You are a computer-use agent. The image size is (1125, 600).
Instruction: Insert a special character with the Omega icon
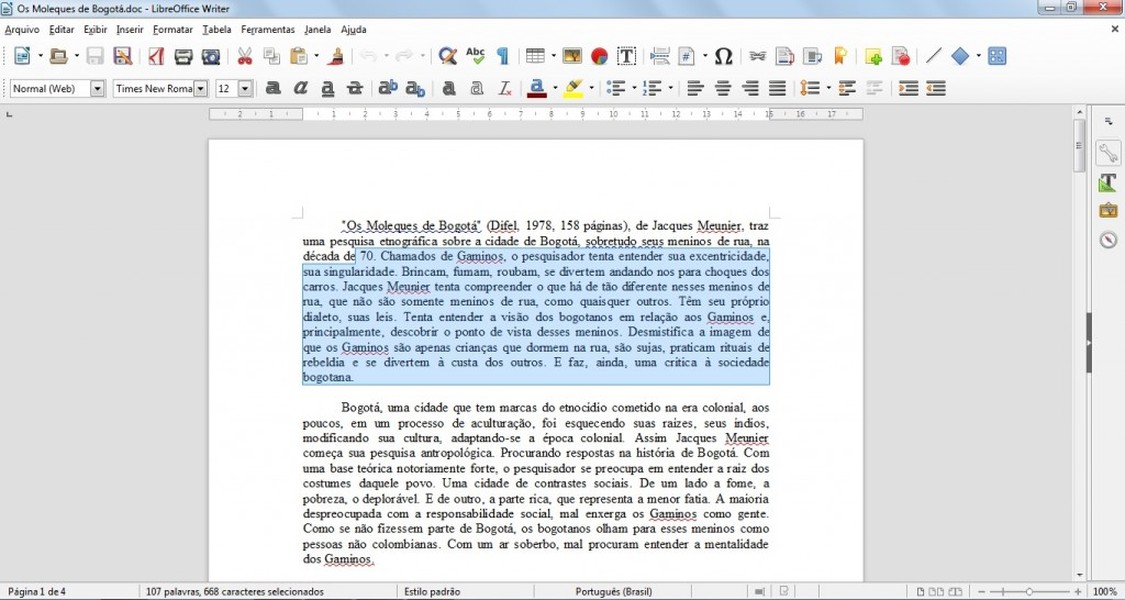coord(724,57)
